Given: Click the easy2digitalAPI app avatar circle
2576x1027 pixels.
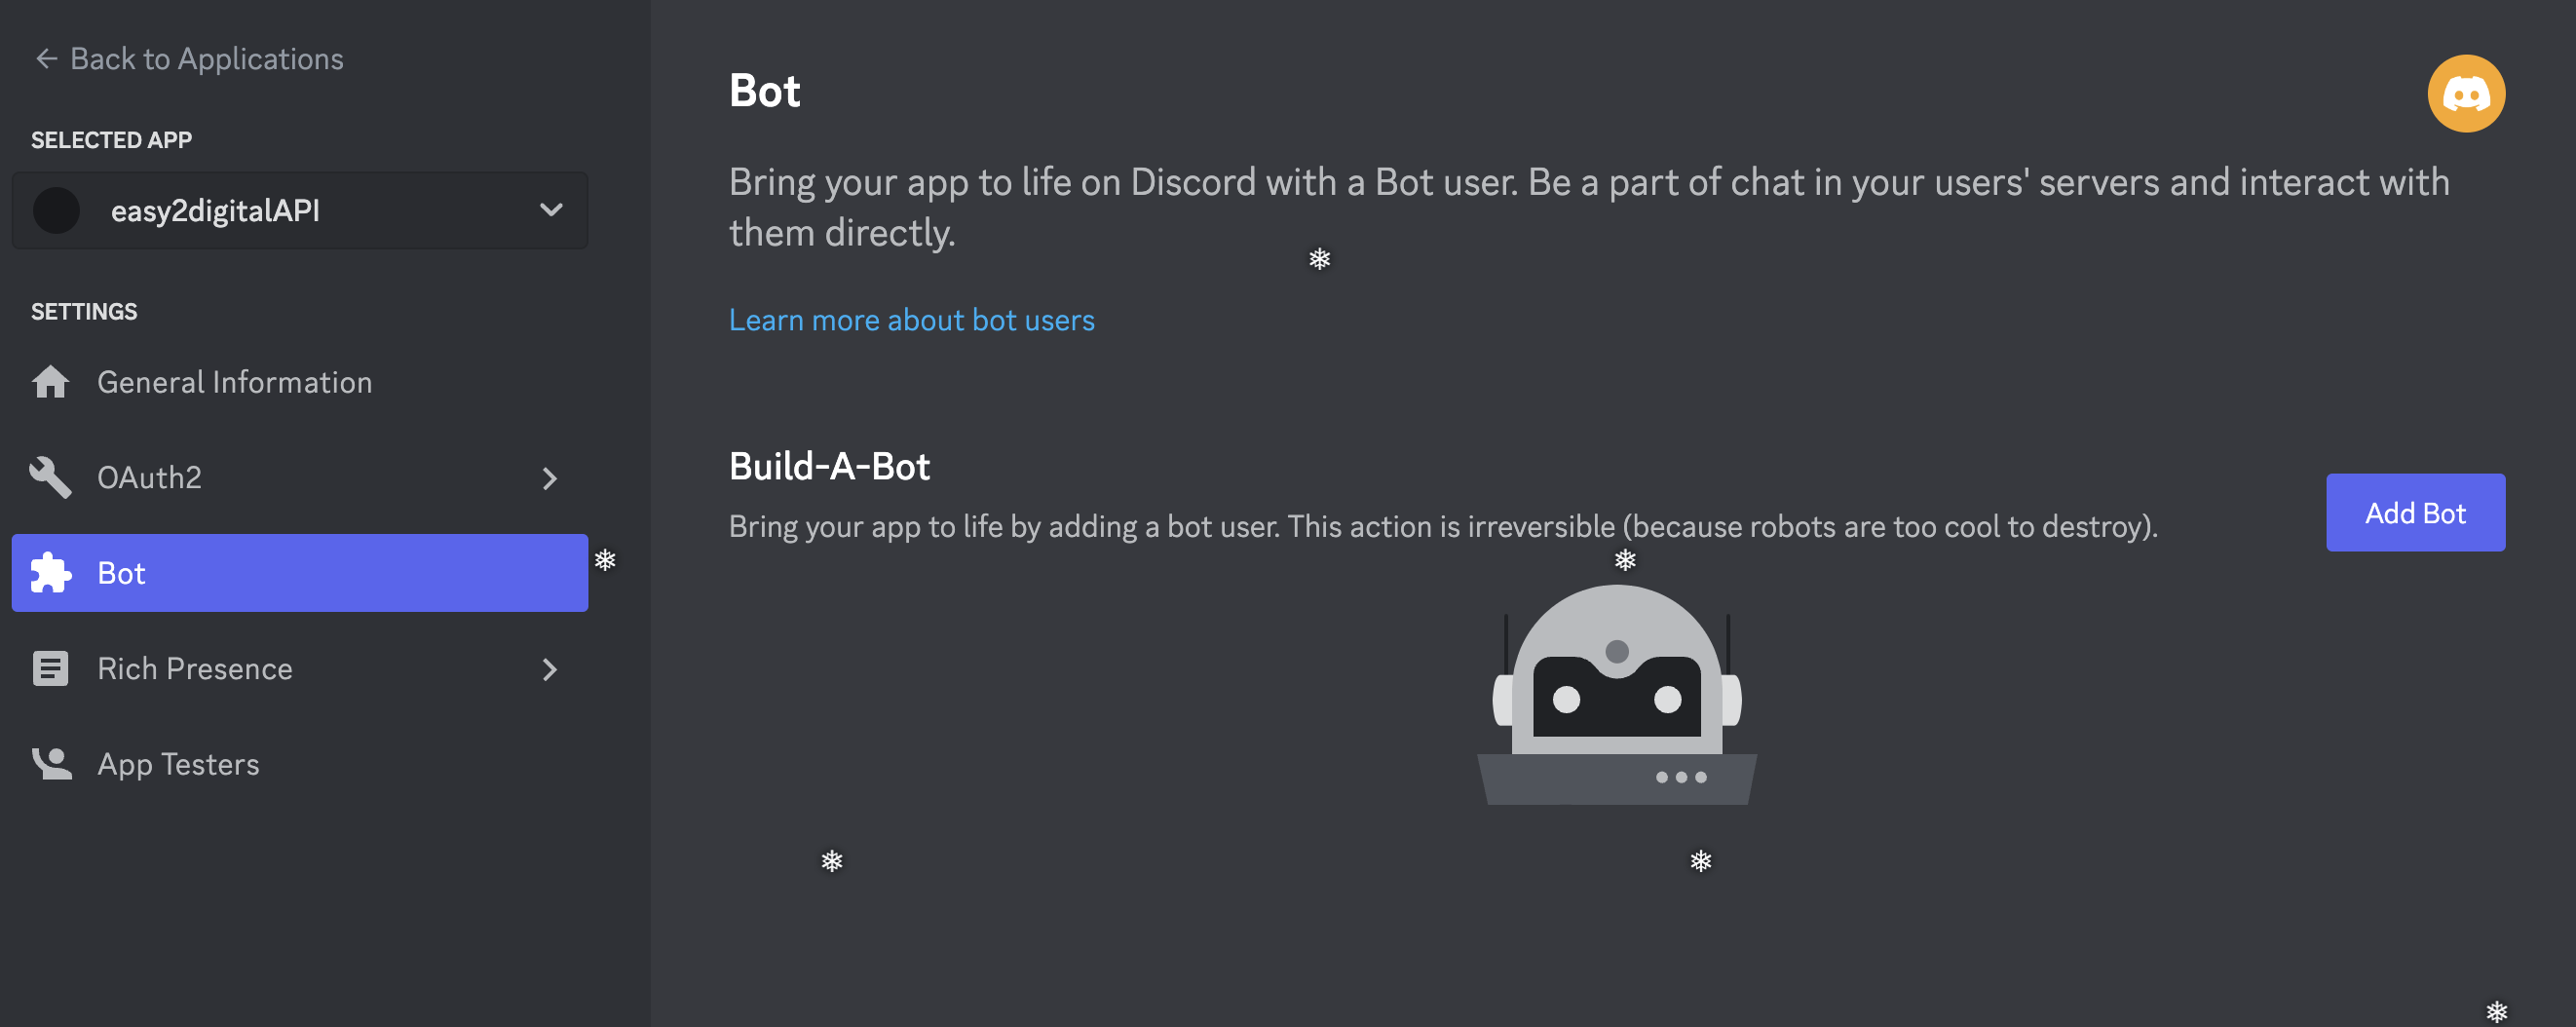Looking at the screenshot, I should [56, 210].
